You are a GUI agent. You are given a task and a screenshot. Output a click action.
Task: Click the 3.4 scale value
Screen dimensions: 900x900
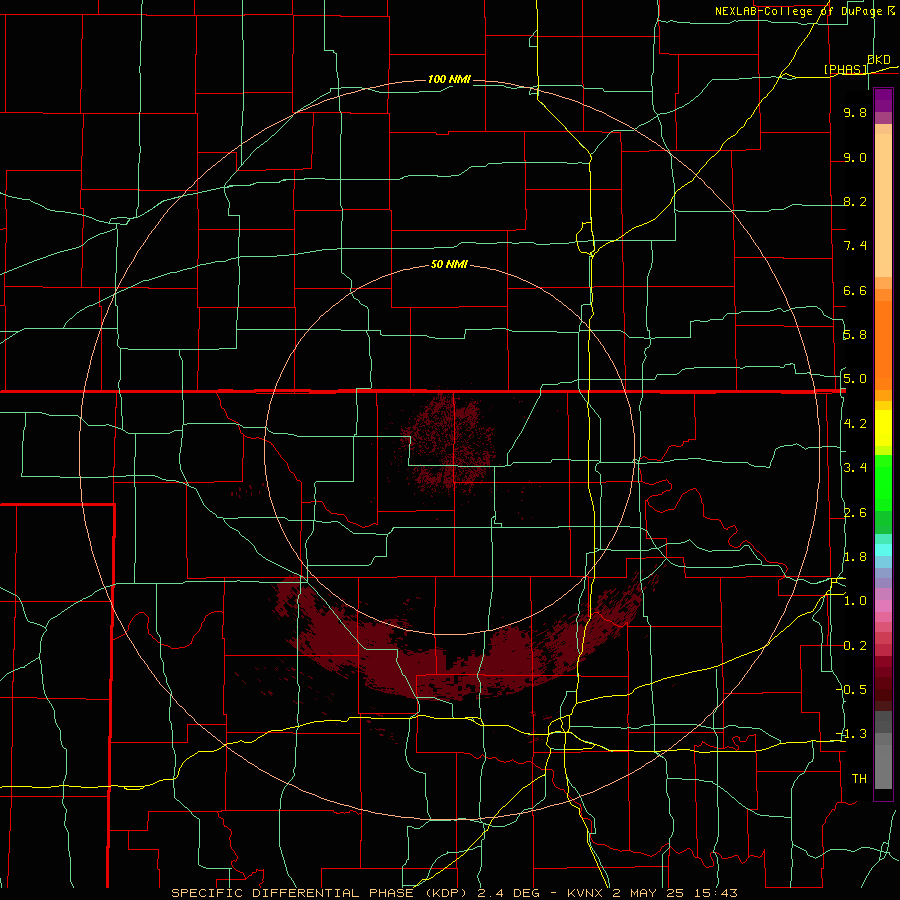click(x=855, y=468)
